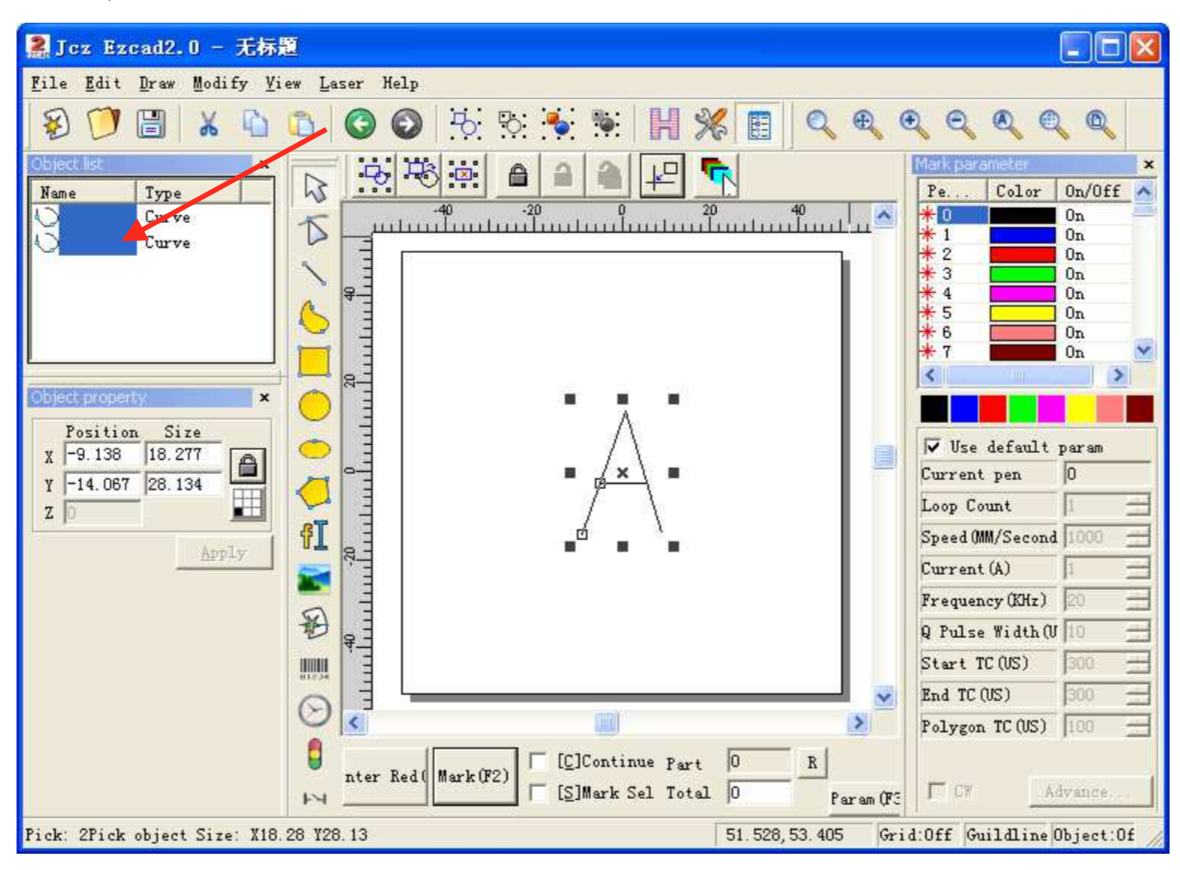Viewport: 1180px width, 870px height.
Task: Click the undo green arrow icon
Action: 360,124
